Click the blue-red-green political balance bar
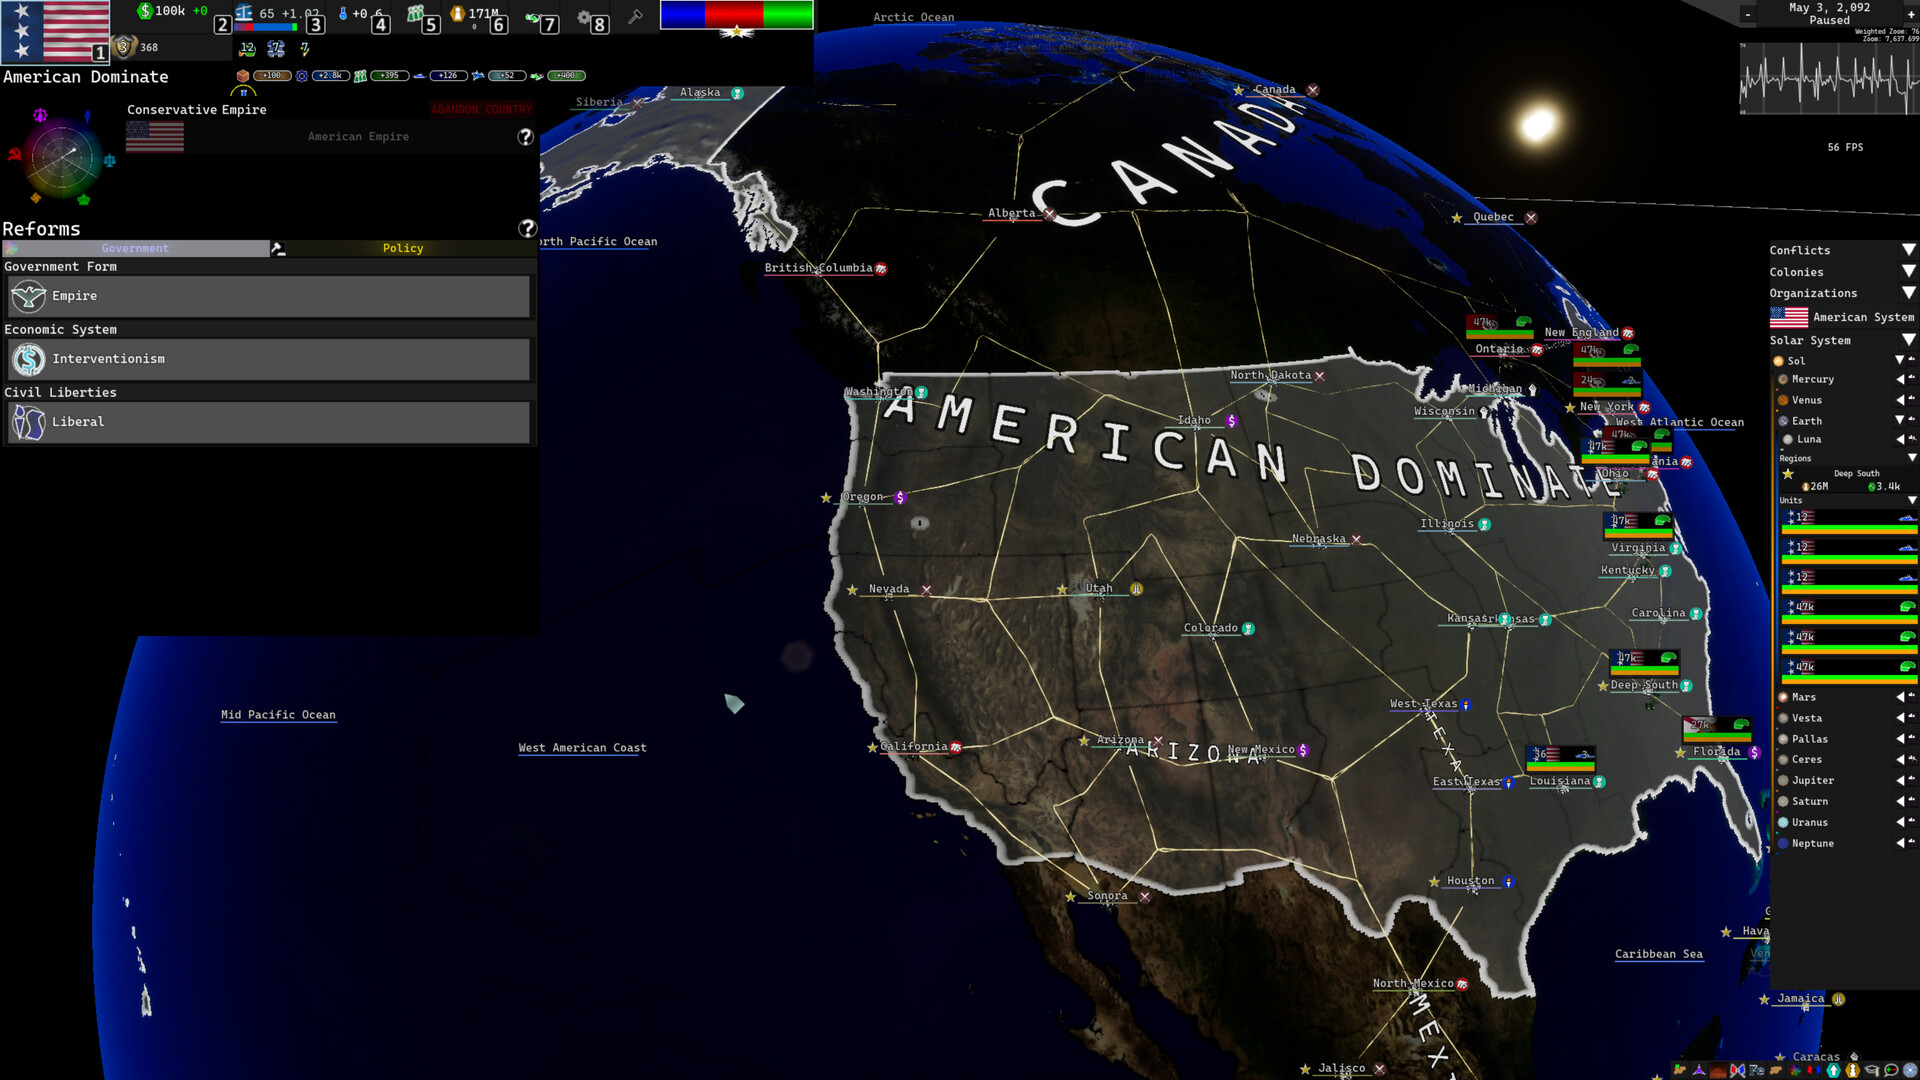This screenshot has width=1920, height=1080. (736, 15)
